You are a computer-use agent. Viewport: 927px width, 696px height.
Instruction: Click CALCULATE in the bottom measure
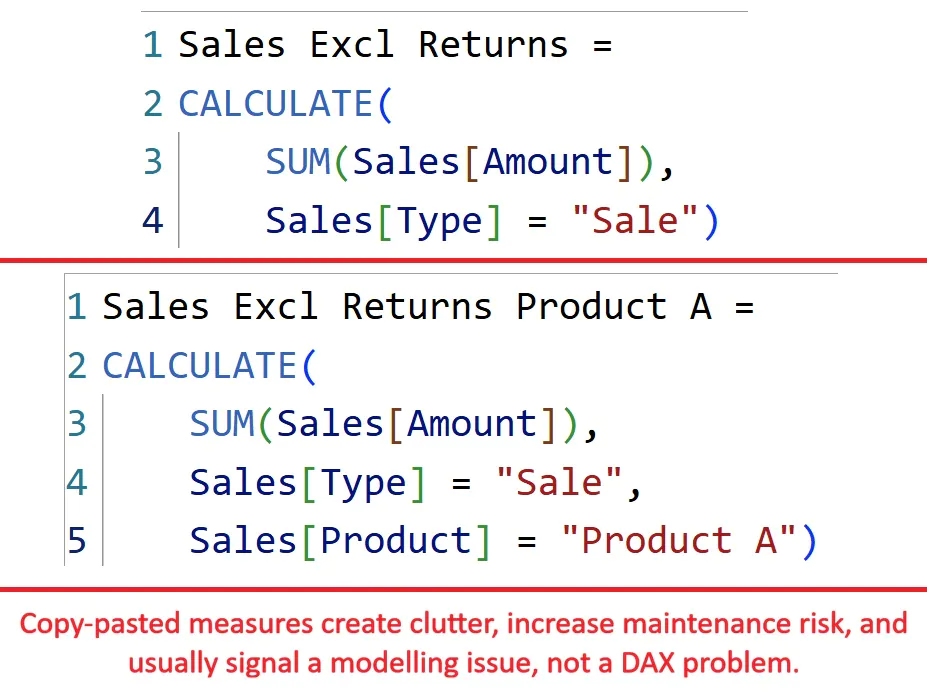[x=198, y=366]
